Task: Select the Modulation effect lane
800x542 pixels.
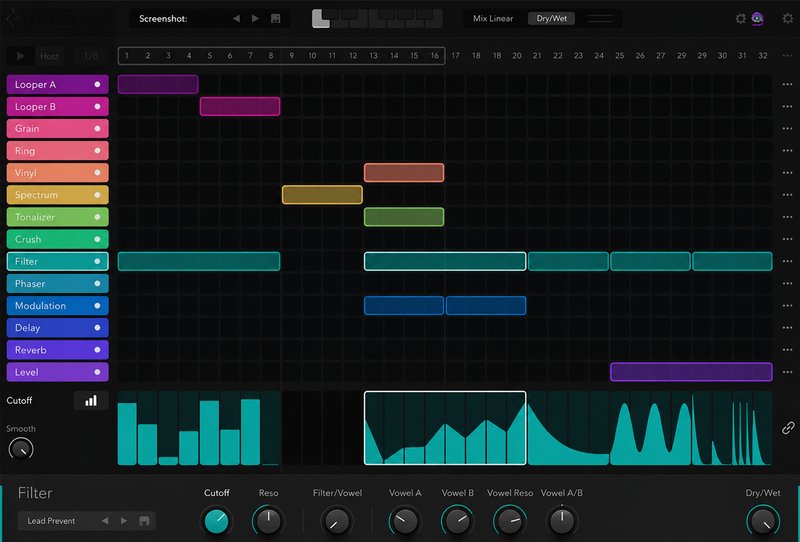Action: (x=58, y=306)
